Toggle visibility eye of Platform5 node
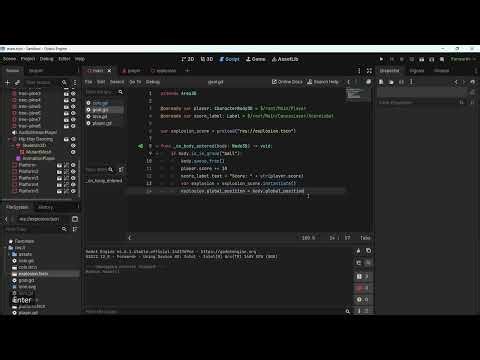480x360 pixels. 73,191
